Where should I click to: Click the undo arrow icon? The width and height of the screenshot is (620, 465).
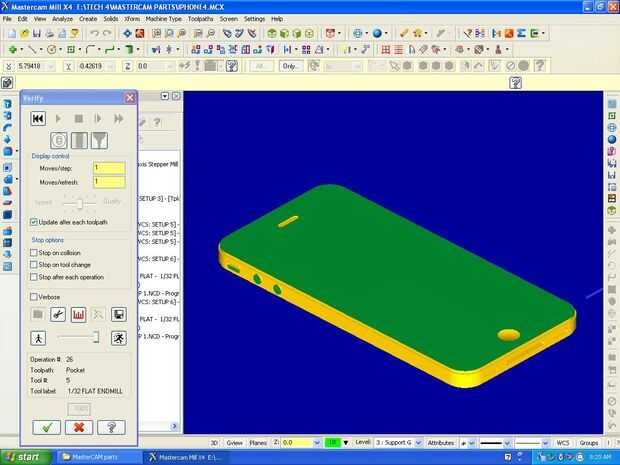coord(94,34)
